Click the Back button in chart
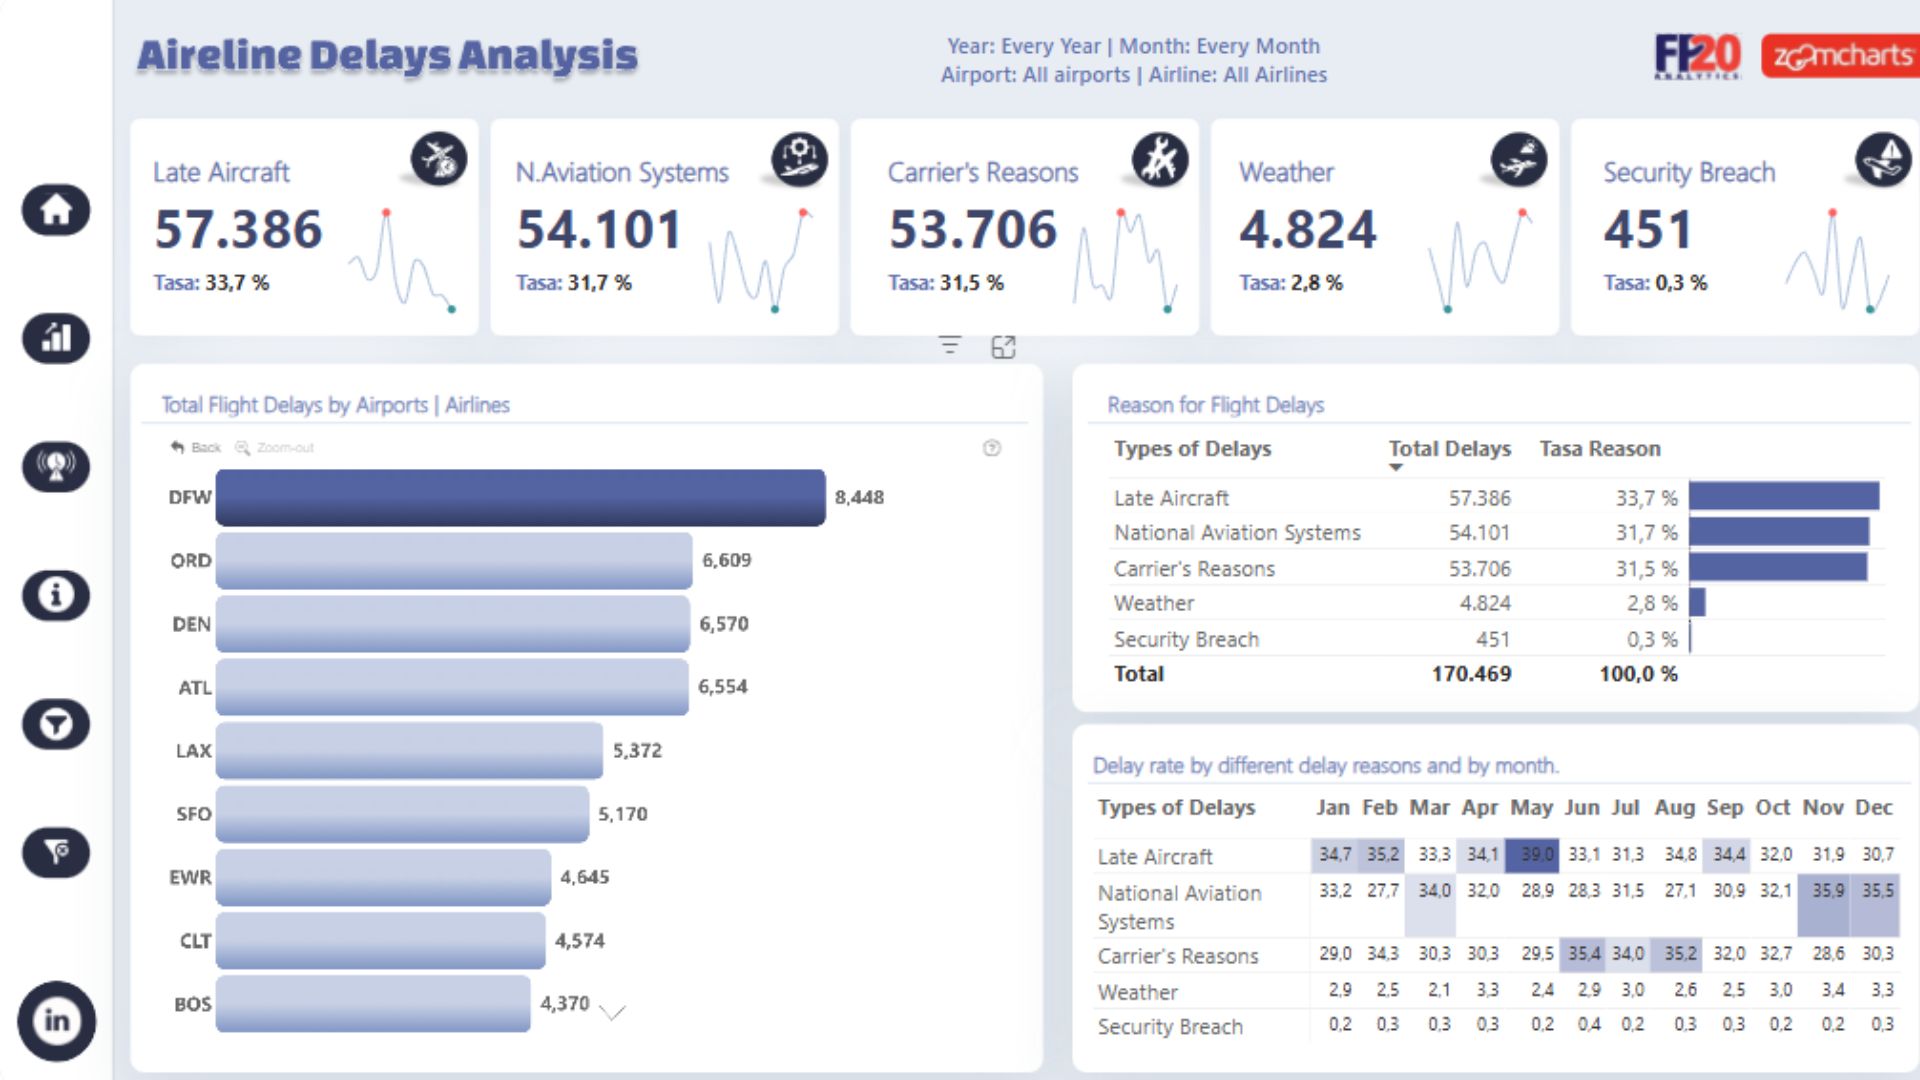 click(x=196, y=447)
